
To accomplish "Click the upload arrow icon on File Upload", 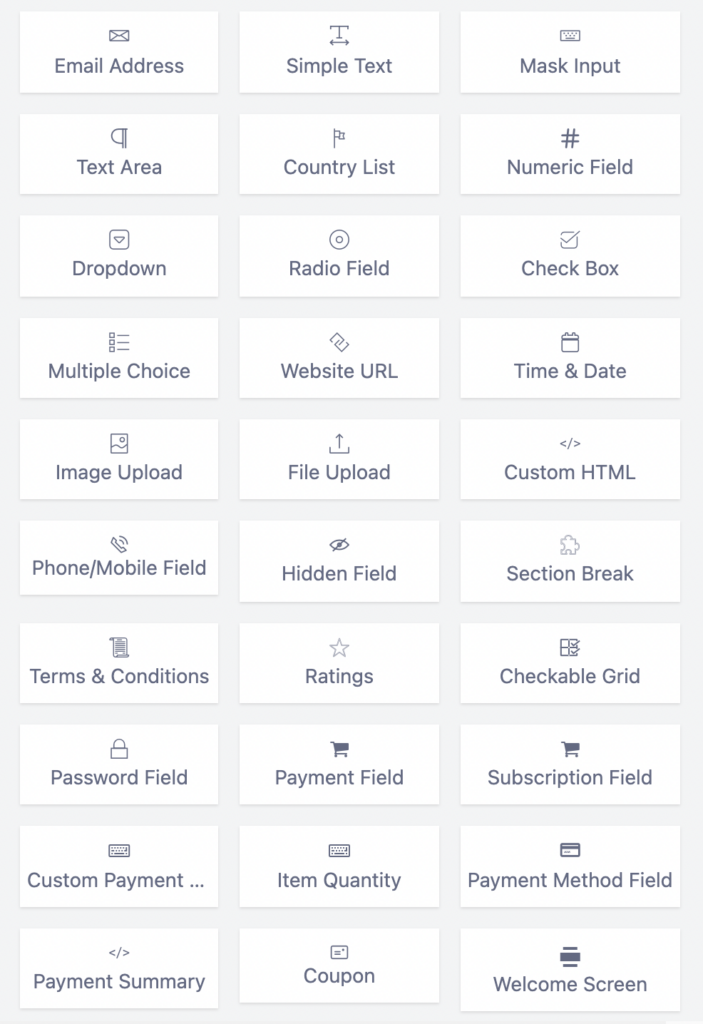I will point(339,443).
